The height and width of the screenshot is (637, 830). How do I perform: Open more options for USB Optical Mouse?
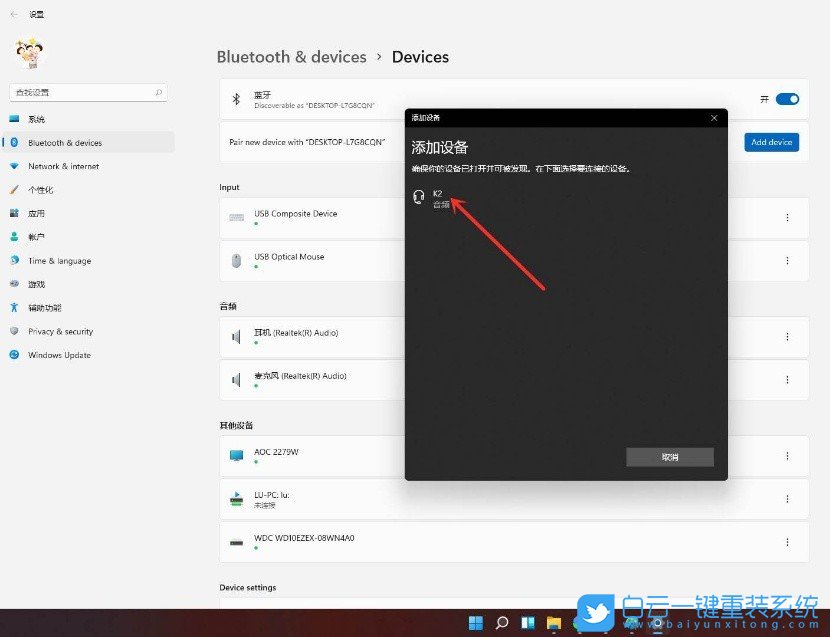coord(787,261)
